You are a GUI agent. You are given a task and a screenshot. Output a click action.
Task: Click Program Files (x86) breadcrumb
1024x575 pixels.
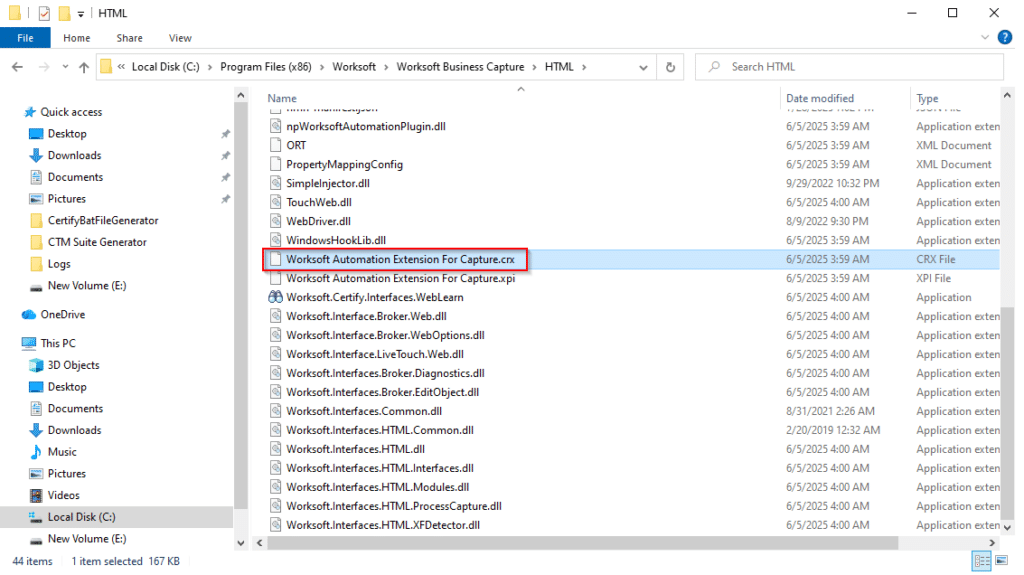(266, 67)
